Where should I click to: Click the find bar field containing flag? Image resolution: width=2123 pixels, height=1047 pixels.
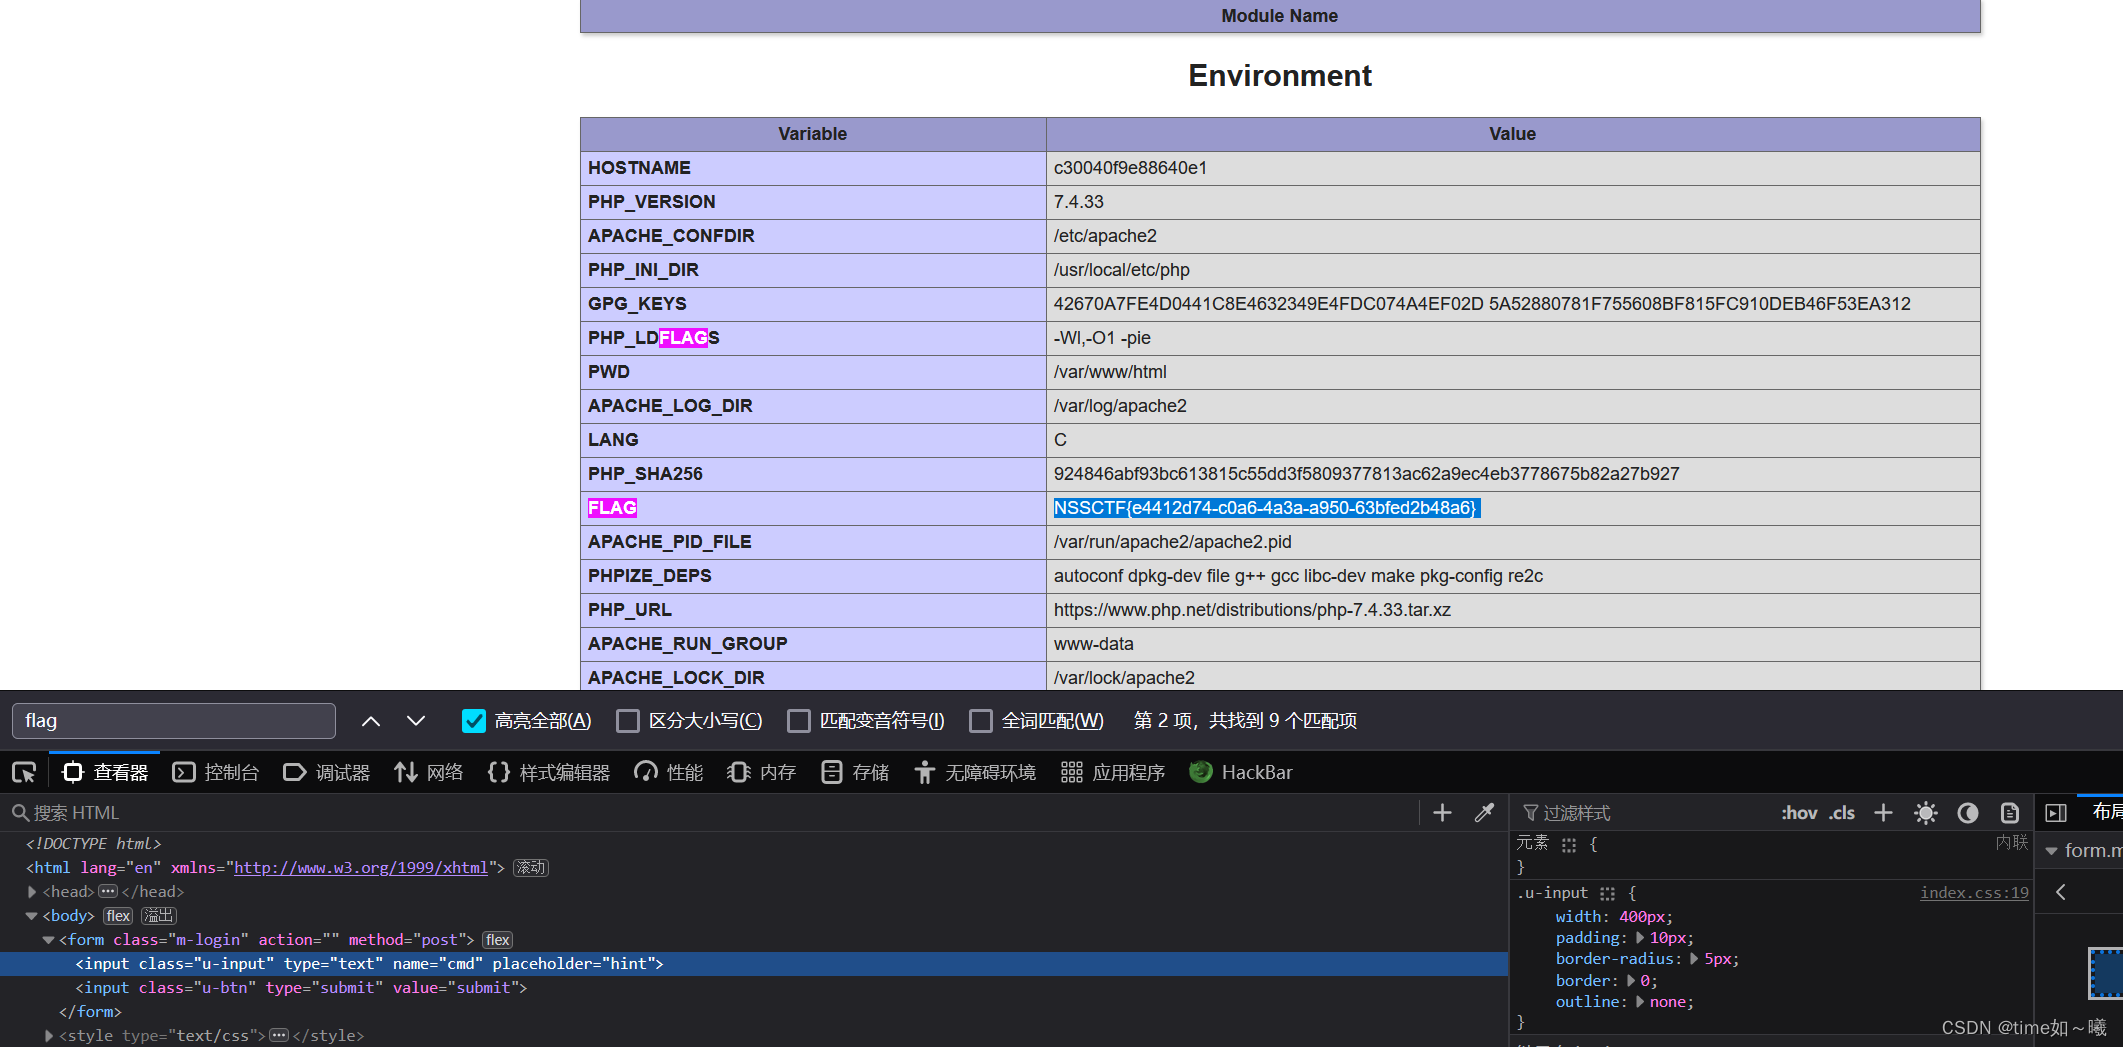pos(174,721)
